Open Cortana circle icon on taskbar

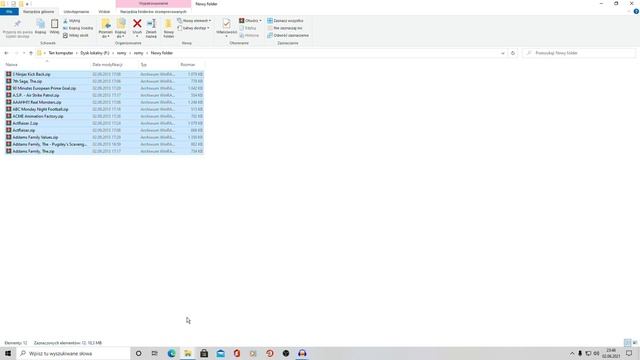click(x=138, y=353)
